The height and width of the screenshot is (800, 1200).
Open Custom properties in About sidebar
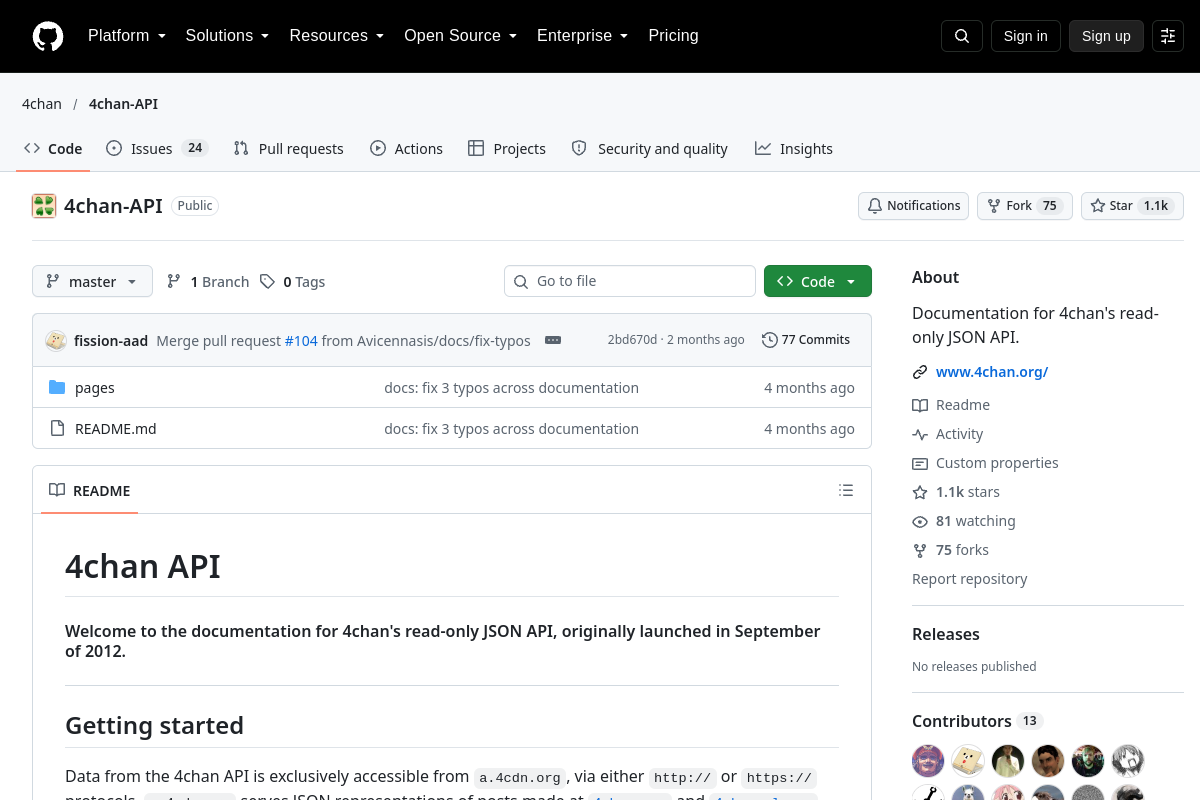[x=985, y=463]
